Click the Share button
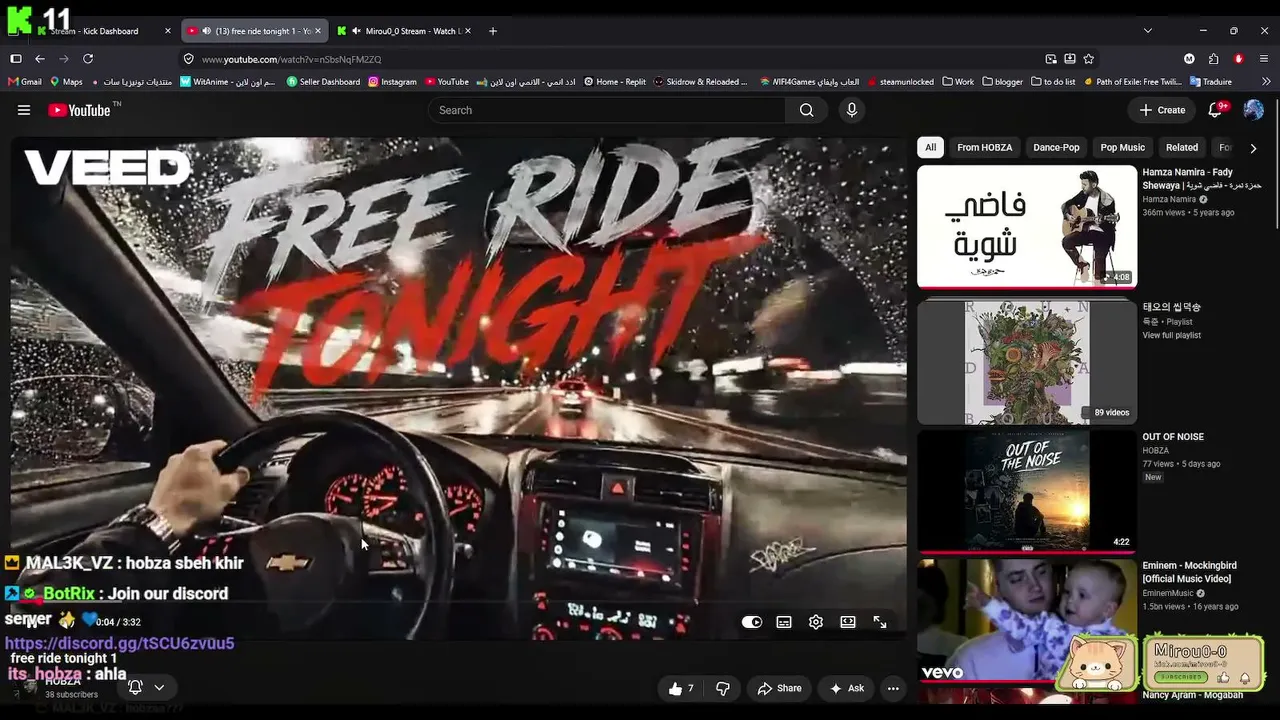1280x720 pixels. [779, 688]
